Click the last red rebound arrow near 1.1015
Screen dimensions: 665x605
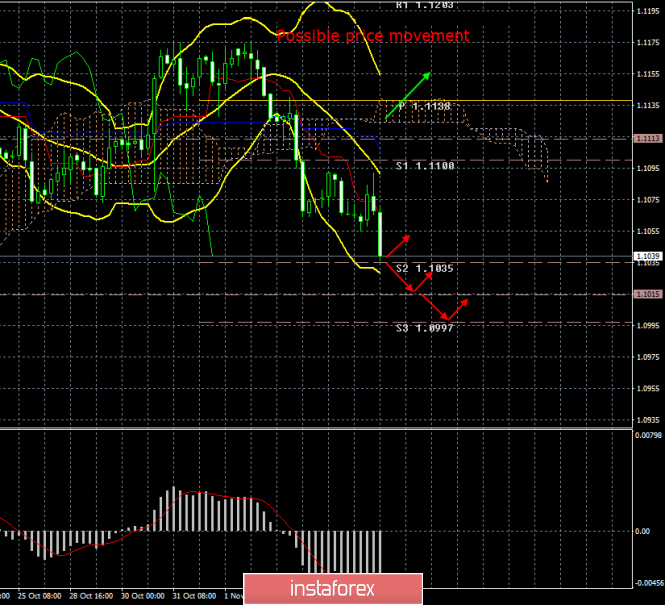tap(458, 309)
